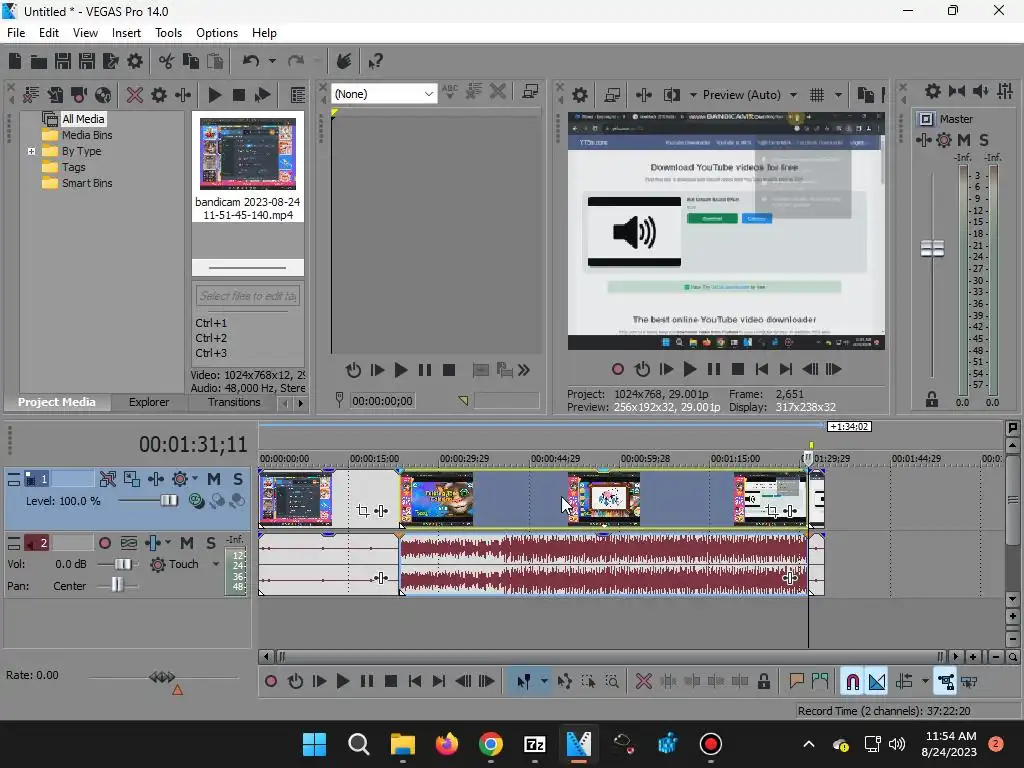Toggle Lock Envelopes to Events button
Screen dimensions: 1024x768
(x=946, y=682)
